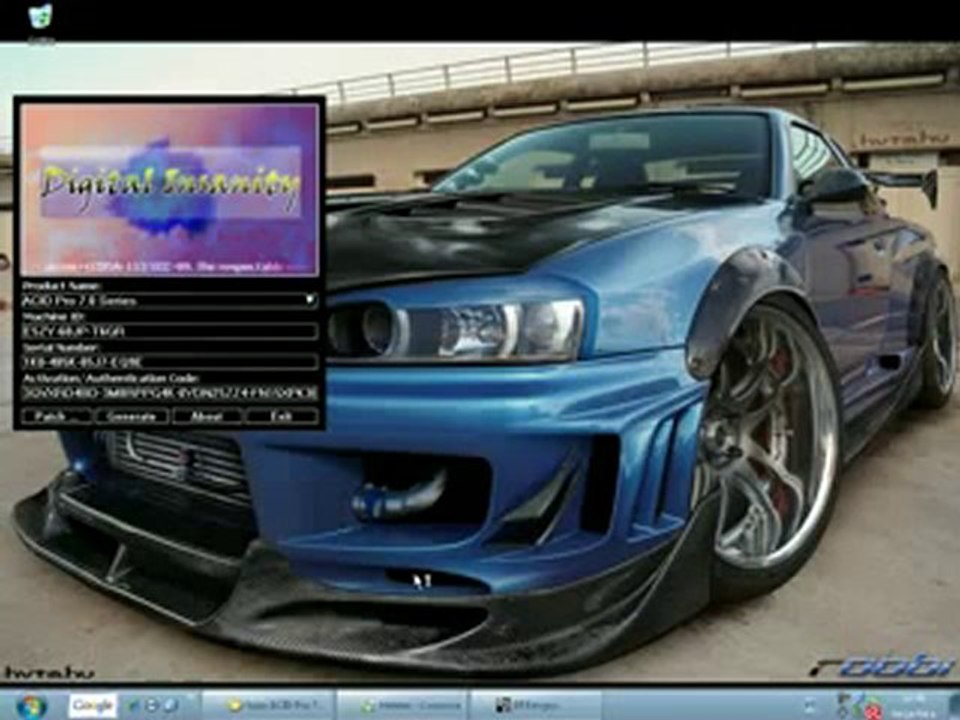This screenshot has width=960, height=720.
Task: Click the Digital Insanity banner image
Action: [170, 189]
